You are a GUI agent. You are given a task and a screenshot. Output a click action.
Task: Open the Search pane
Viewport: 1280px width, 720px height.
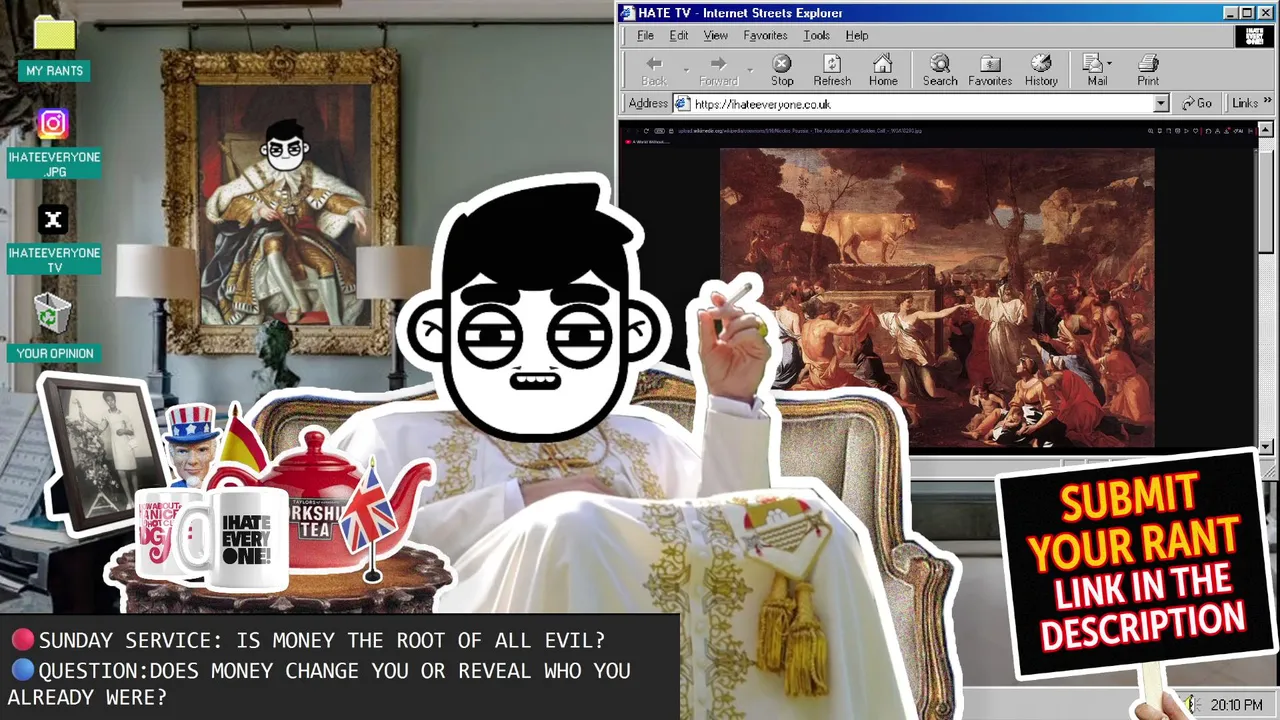(940, 71)
